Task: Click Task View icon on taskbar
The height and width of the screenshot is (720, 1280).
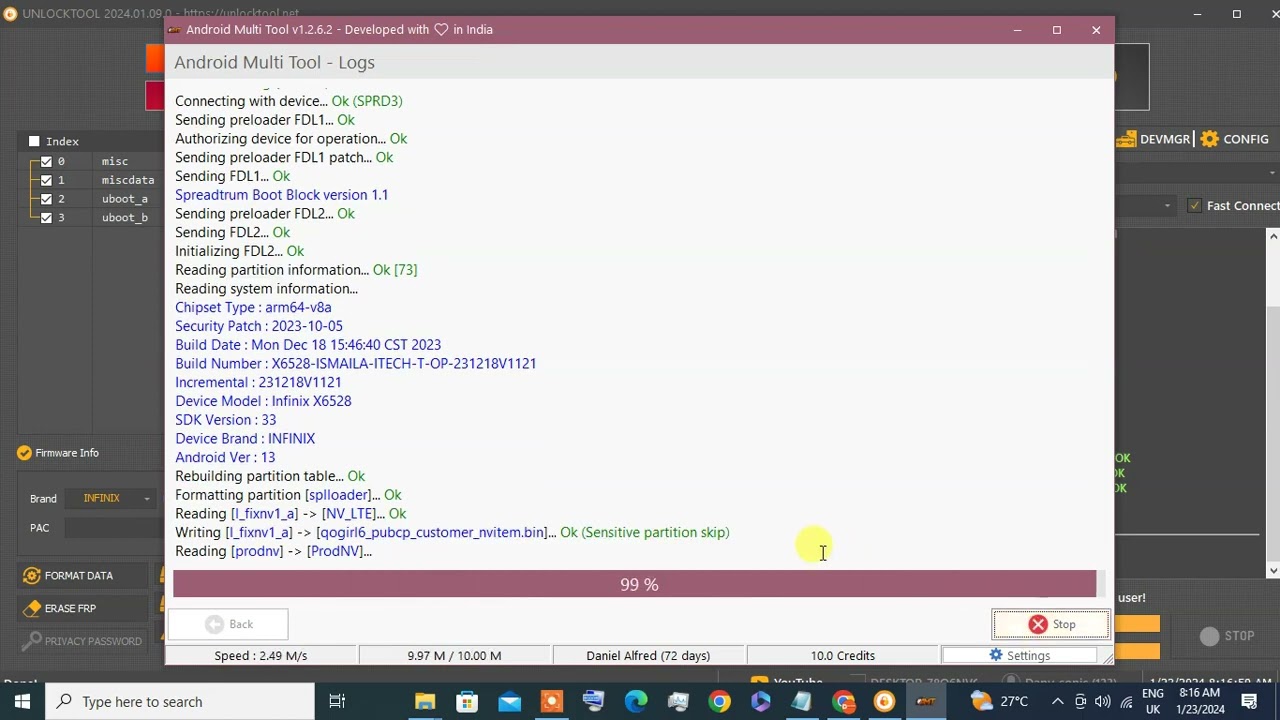Action: point(337,702)
